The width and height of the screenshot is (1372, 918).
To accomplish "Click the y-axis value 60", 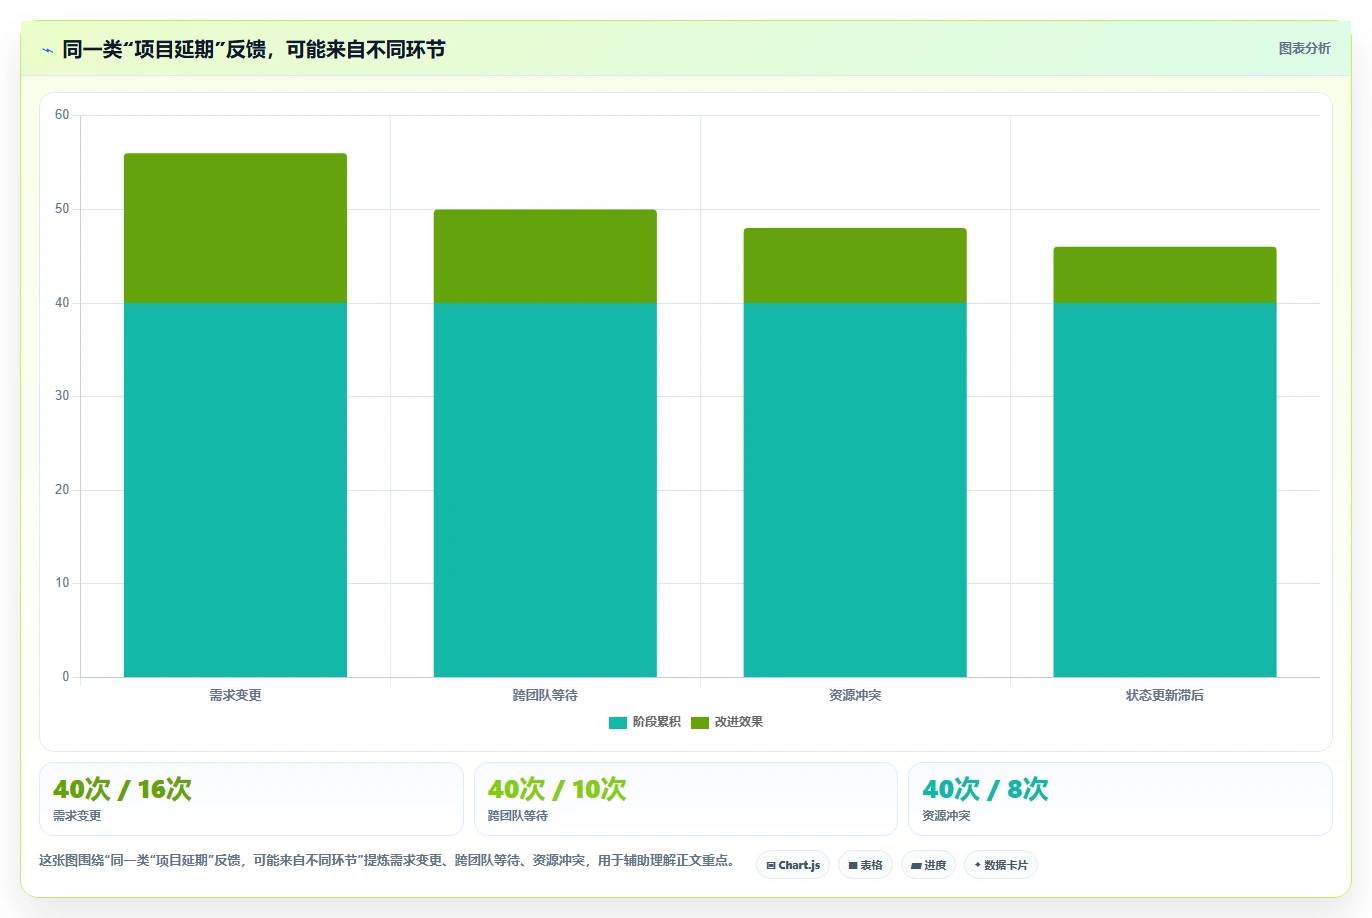I will click(62, 115).
